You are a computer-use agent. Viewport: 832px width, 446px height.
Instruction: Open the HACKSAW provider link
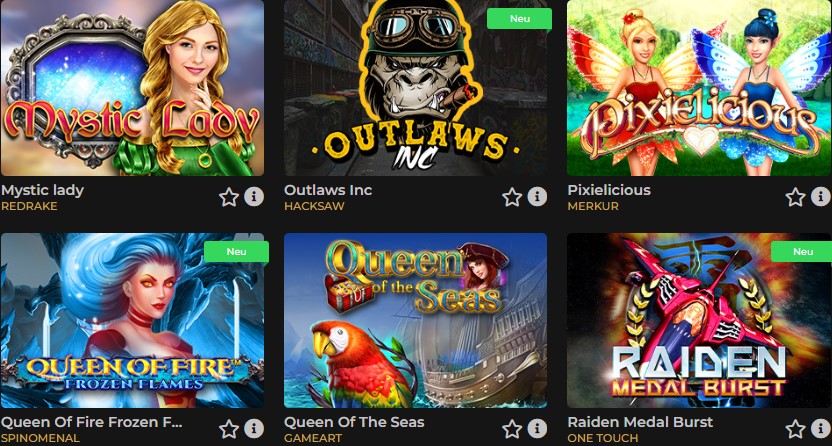click(x=314, y=206)
